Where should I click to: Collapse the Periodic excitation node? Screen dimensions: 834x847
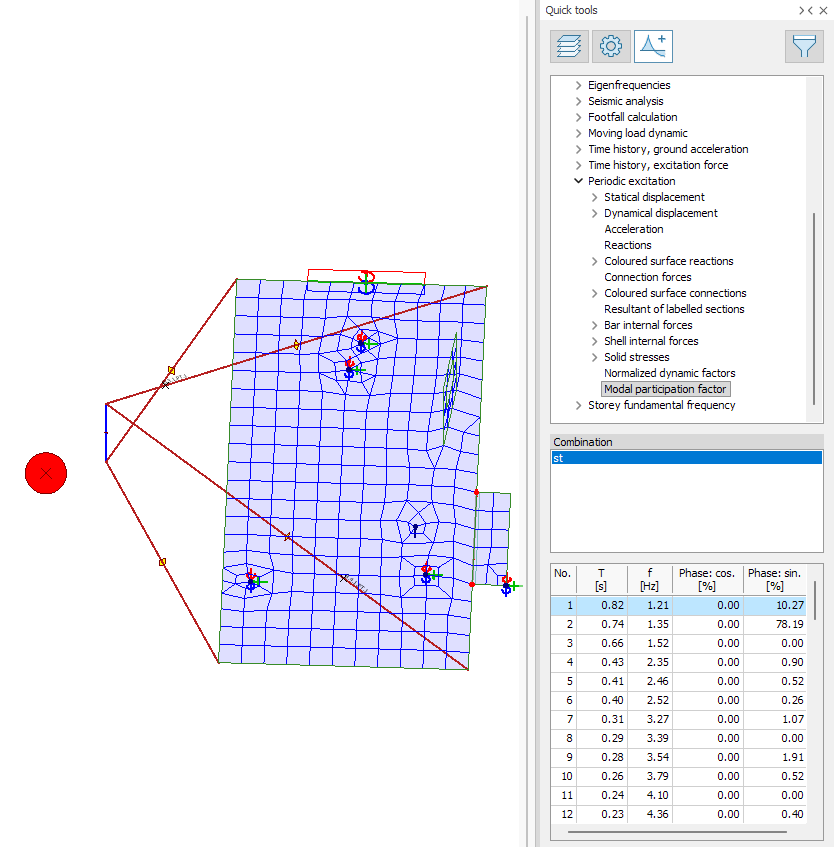click(579, 181)
